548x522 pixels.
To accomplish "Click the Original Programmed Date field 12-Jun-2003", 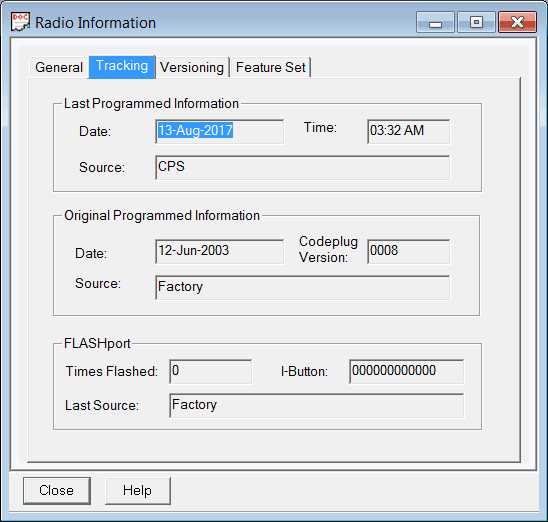I will [x=219, y=252].
